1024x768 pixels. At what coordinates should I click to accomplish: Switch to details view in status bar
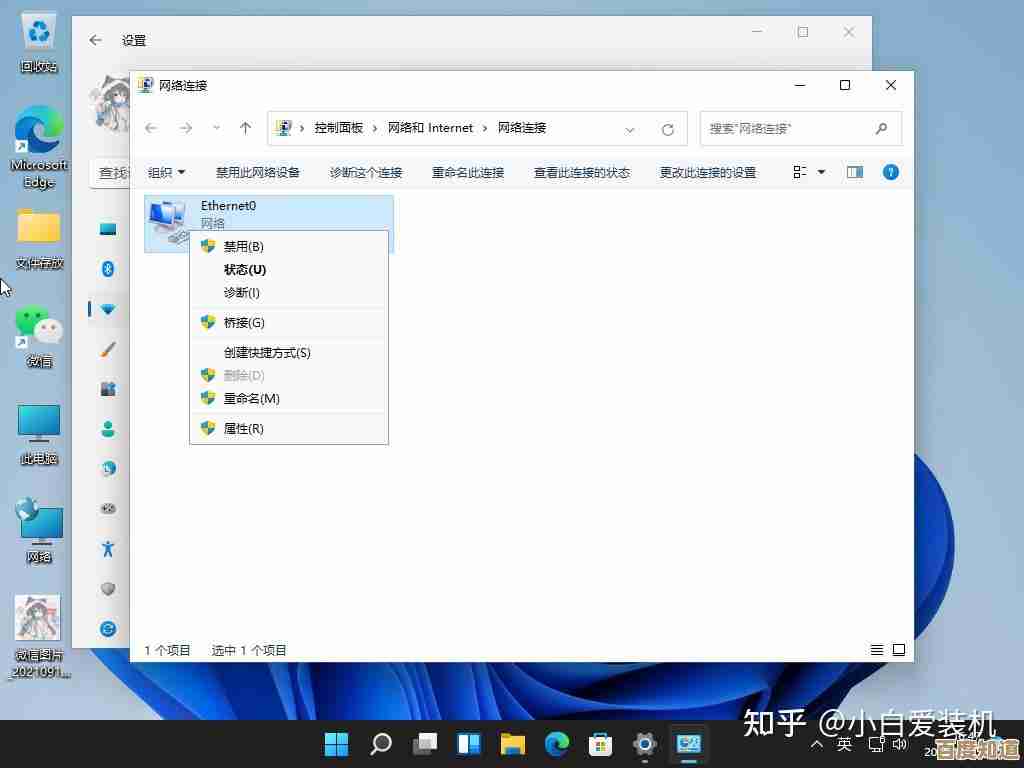pos(877,650)
